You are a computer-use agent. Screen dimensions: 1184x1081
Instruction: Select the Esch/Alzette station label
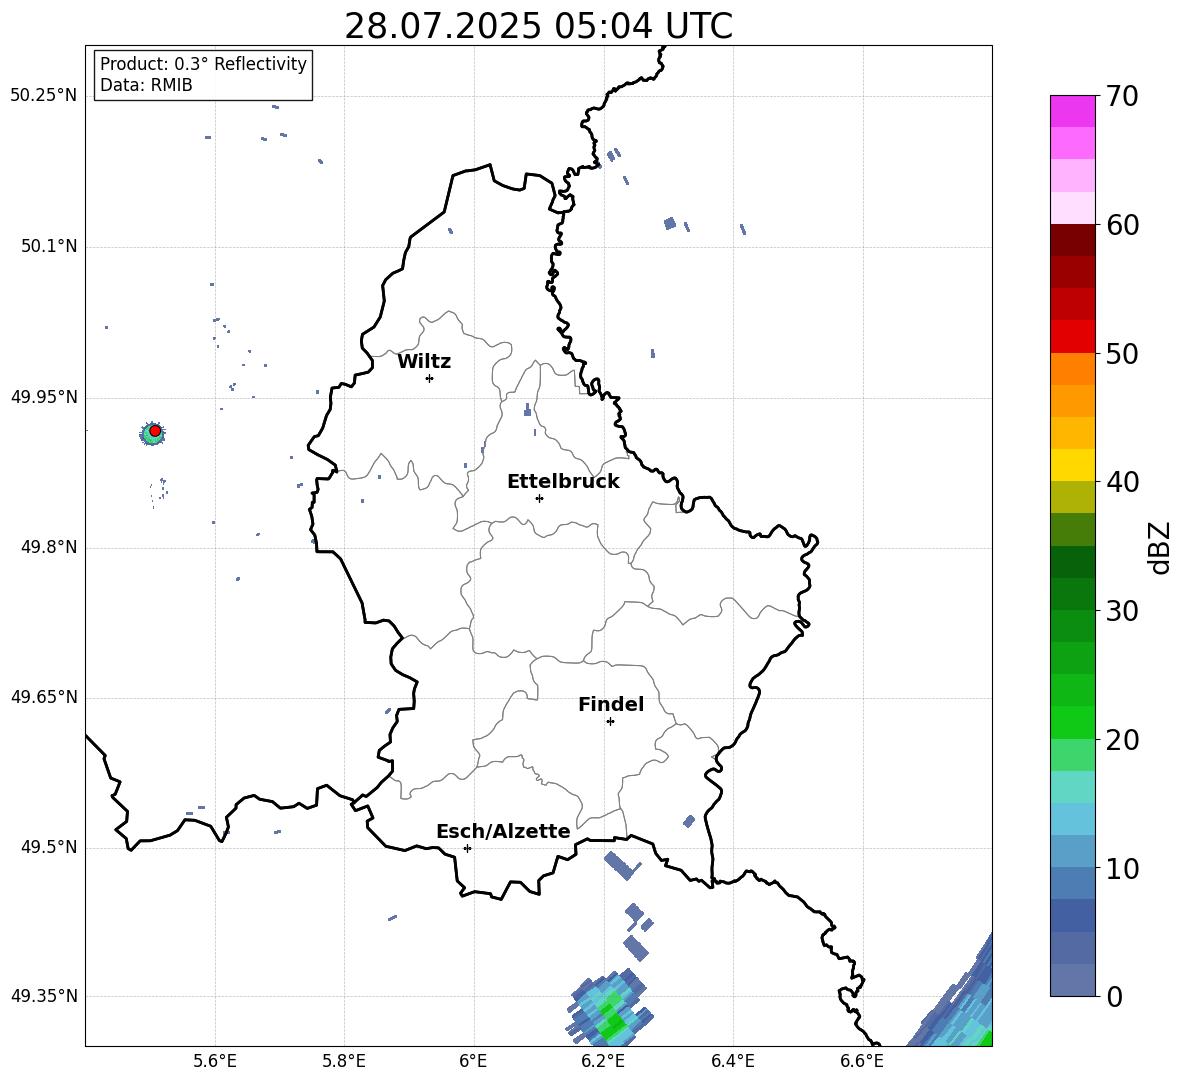coord(504,832)
